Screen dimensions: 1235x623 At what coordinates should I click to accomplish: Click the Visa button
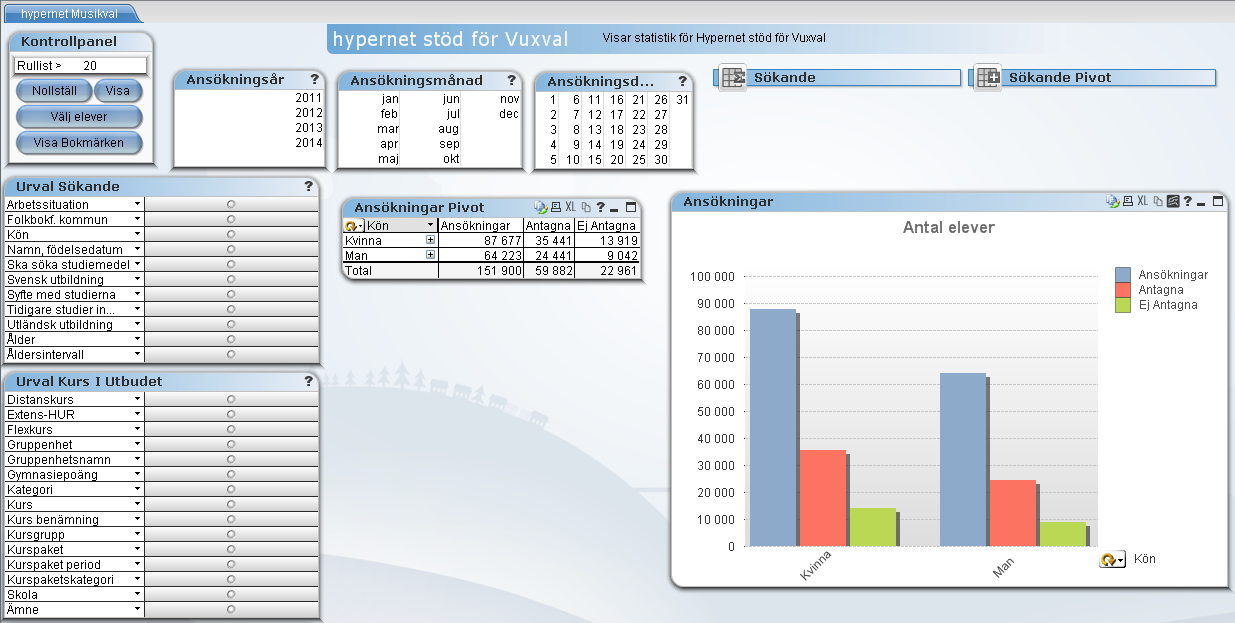click(118, 90)
